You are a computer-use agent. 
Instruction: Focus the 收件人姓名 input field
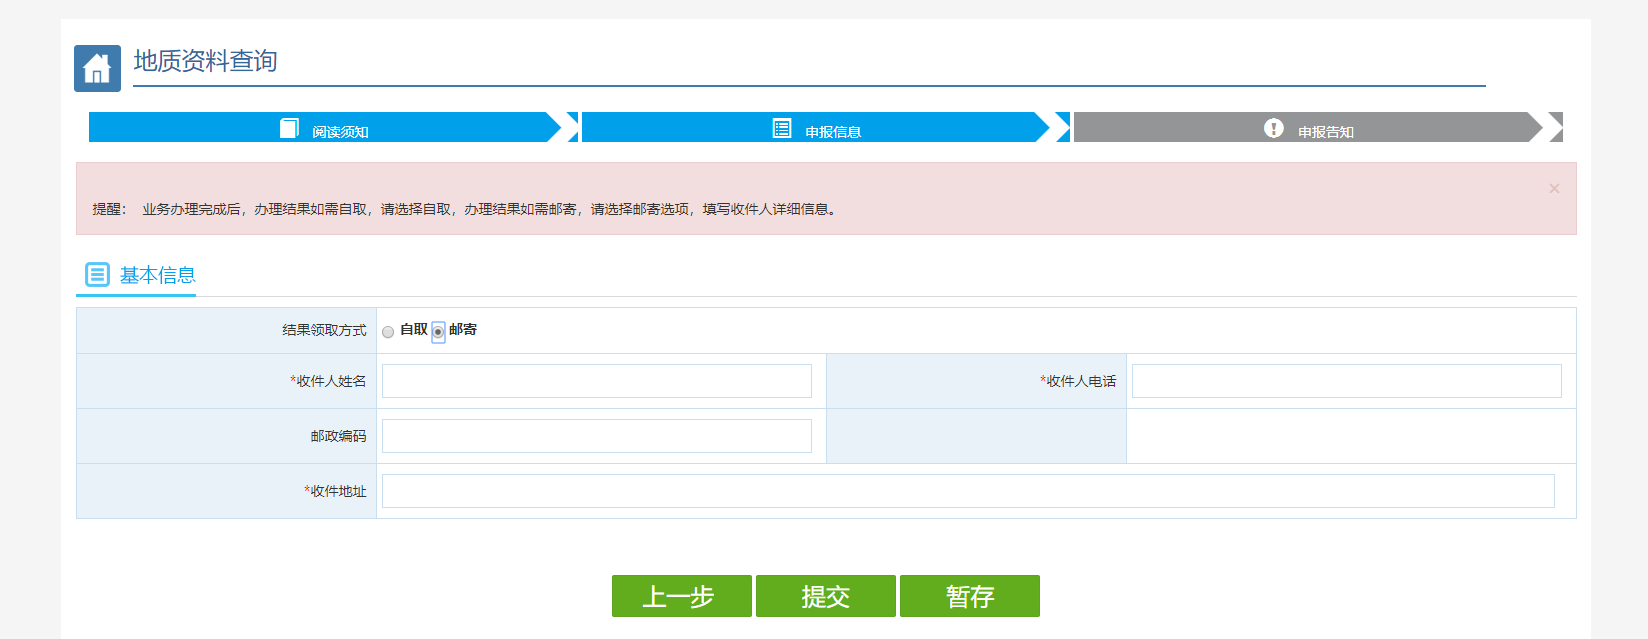pyautogui.click(x=596, y=381)
